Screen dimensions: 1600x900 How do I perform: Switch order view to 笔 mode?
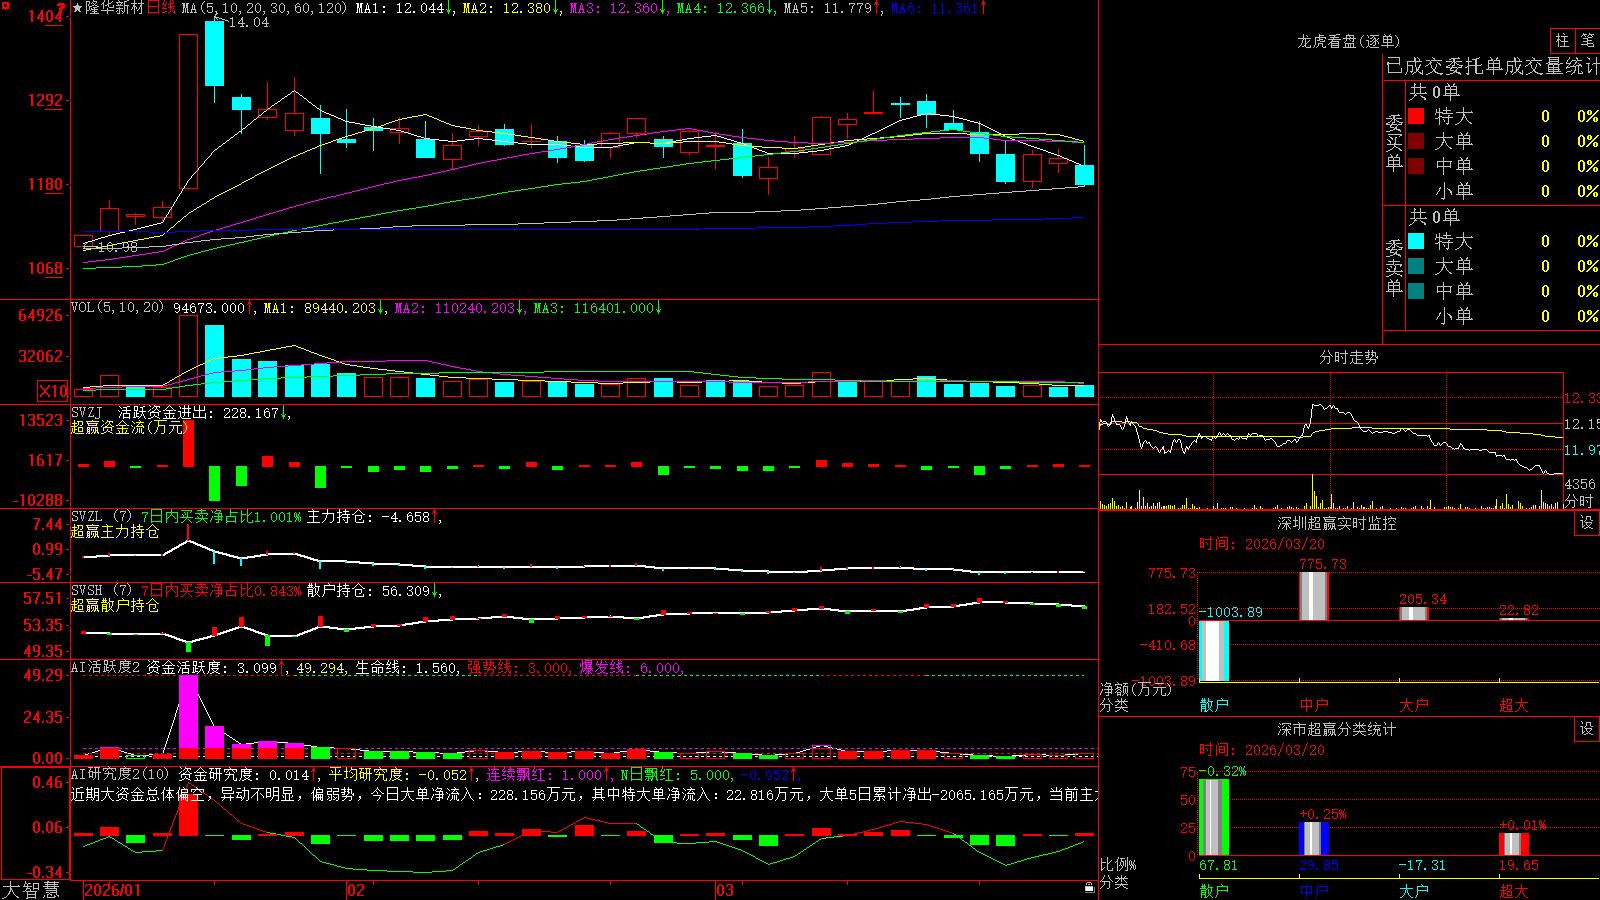pyautogui.click(x=1588, y=40)
